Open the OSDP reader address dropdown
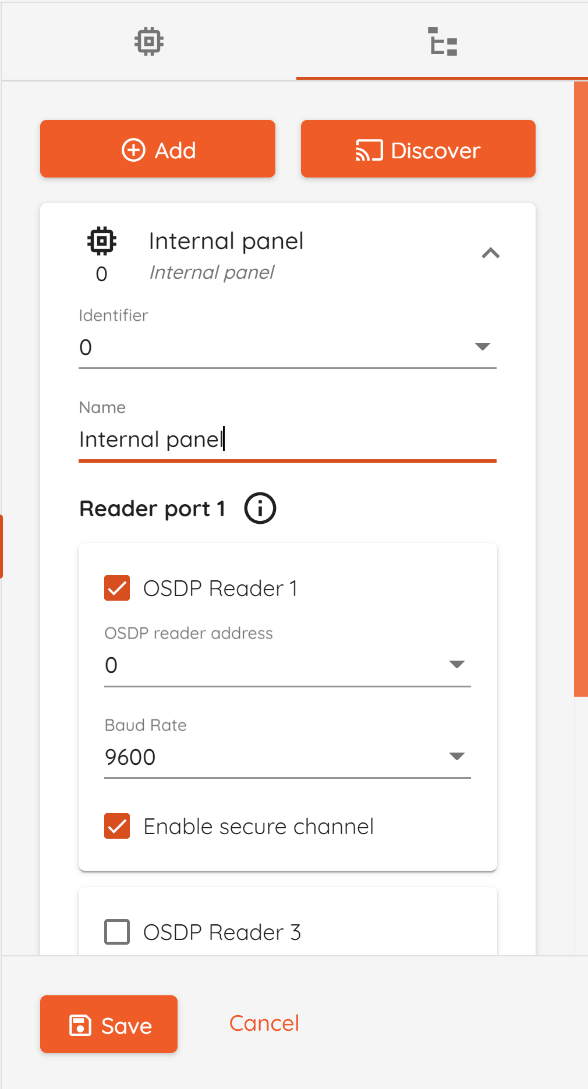The image size is (588, 1089). click(x=287, y=665)
